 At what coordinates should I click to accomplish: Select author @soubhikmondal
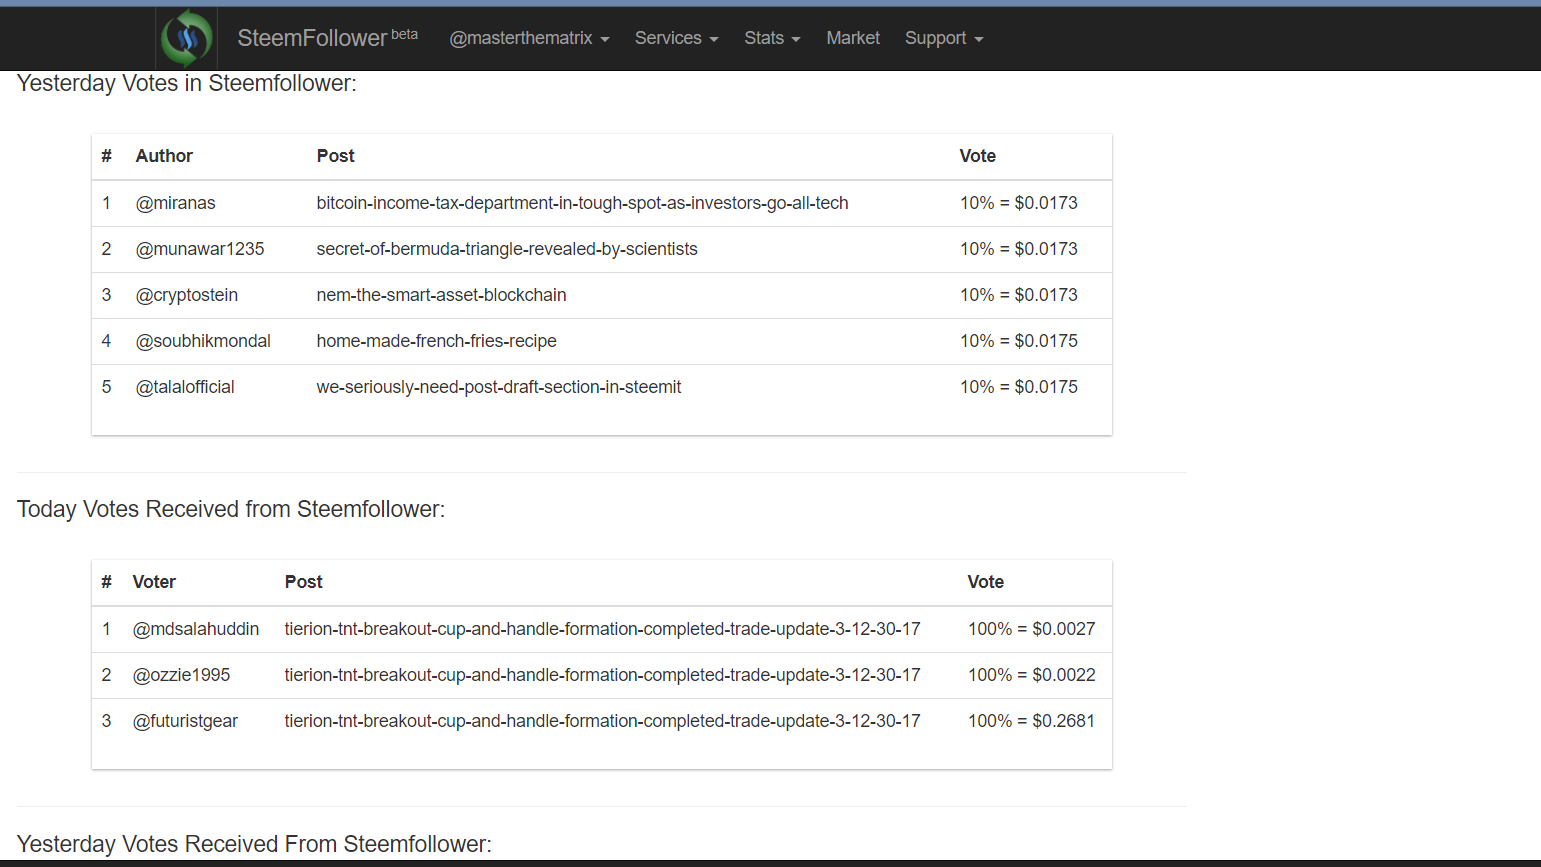click(x=203, y=341)
